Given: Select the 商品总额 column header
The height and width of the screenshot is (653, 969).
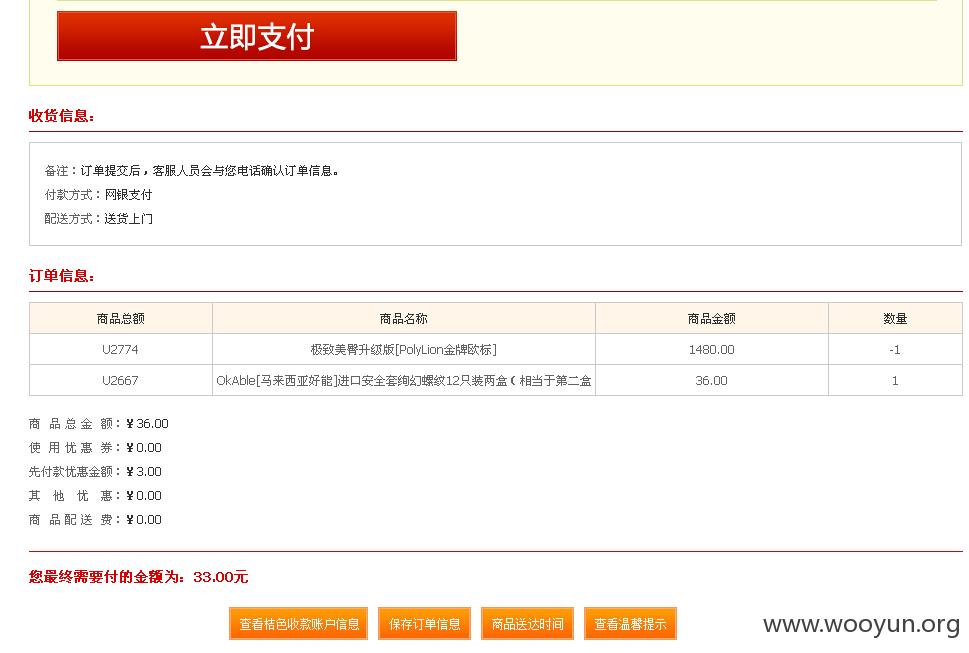Looking at the screenshot, I should 121,319.
